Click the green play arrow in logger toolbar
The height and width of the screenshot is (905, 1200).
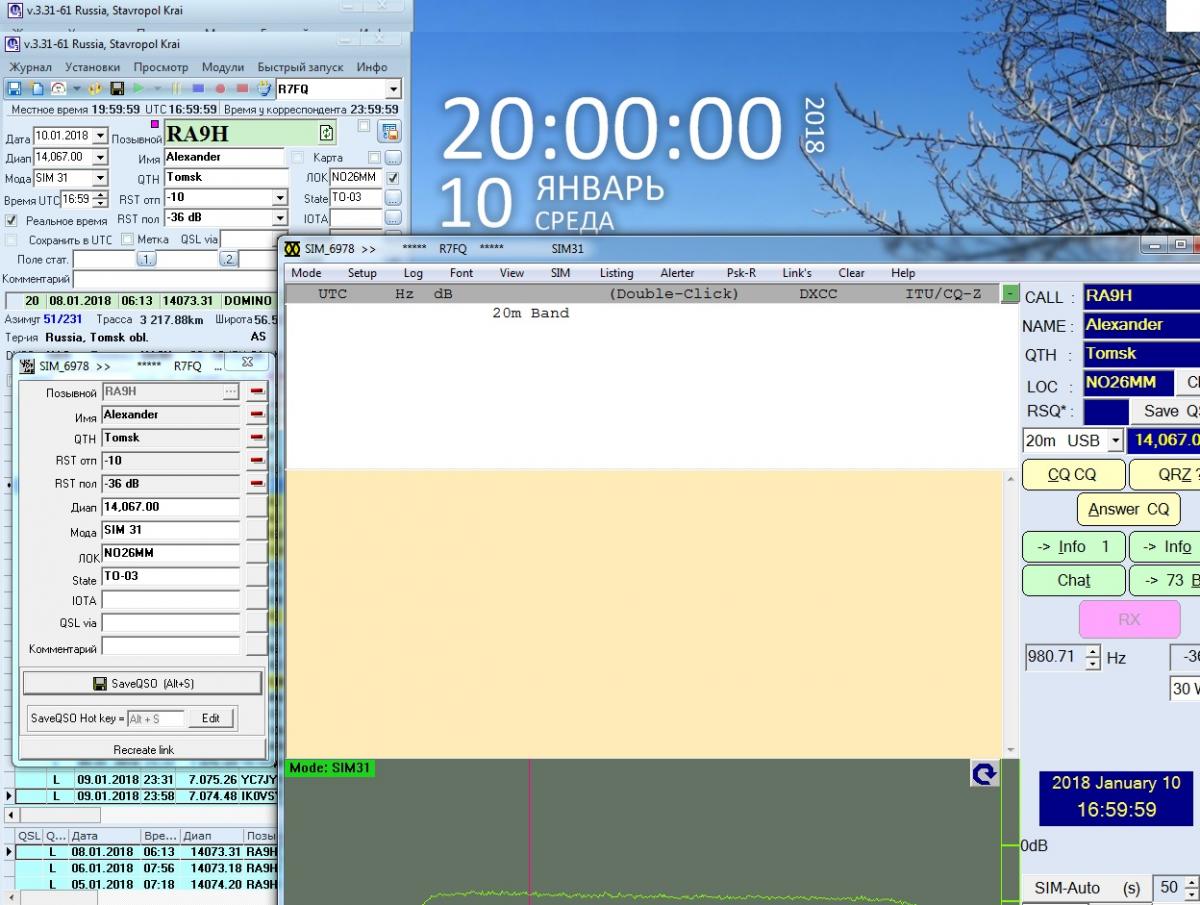tap(139, 89)
